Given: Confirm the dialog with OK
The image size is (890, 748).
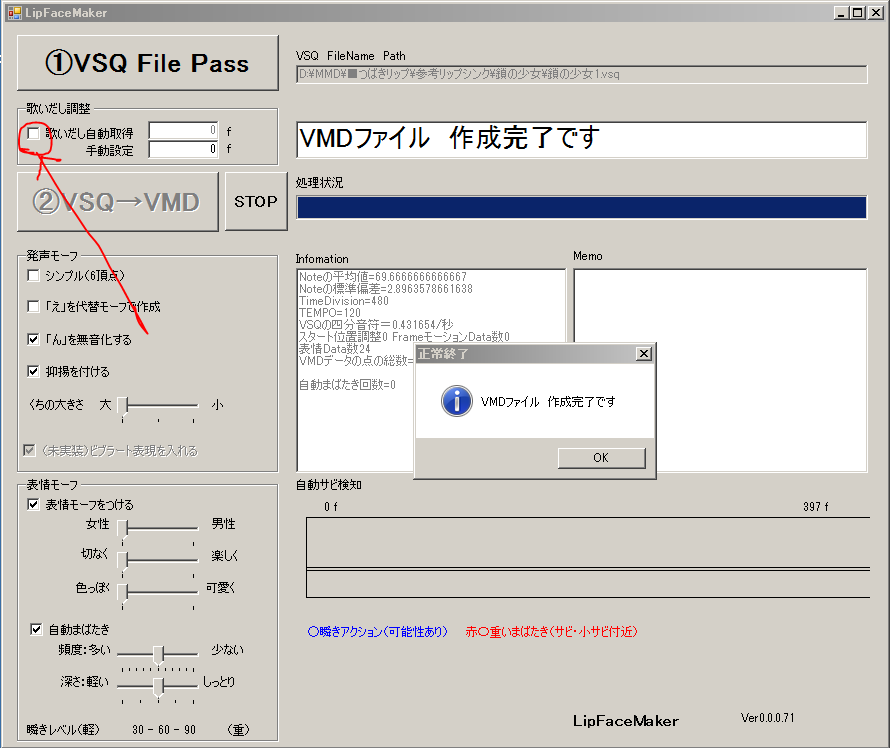Looking at the screenshot, I should [x=601, y=458].
